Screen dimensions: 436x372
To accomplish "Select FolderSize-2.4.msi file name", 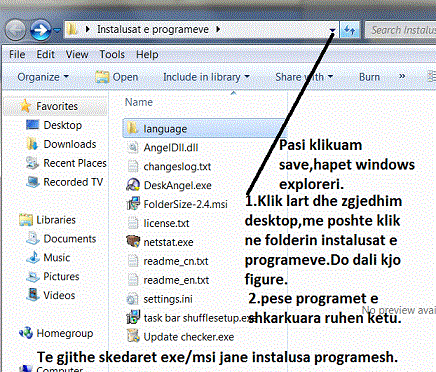I will (185, 204).
